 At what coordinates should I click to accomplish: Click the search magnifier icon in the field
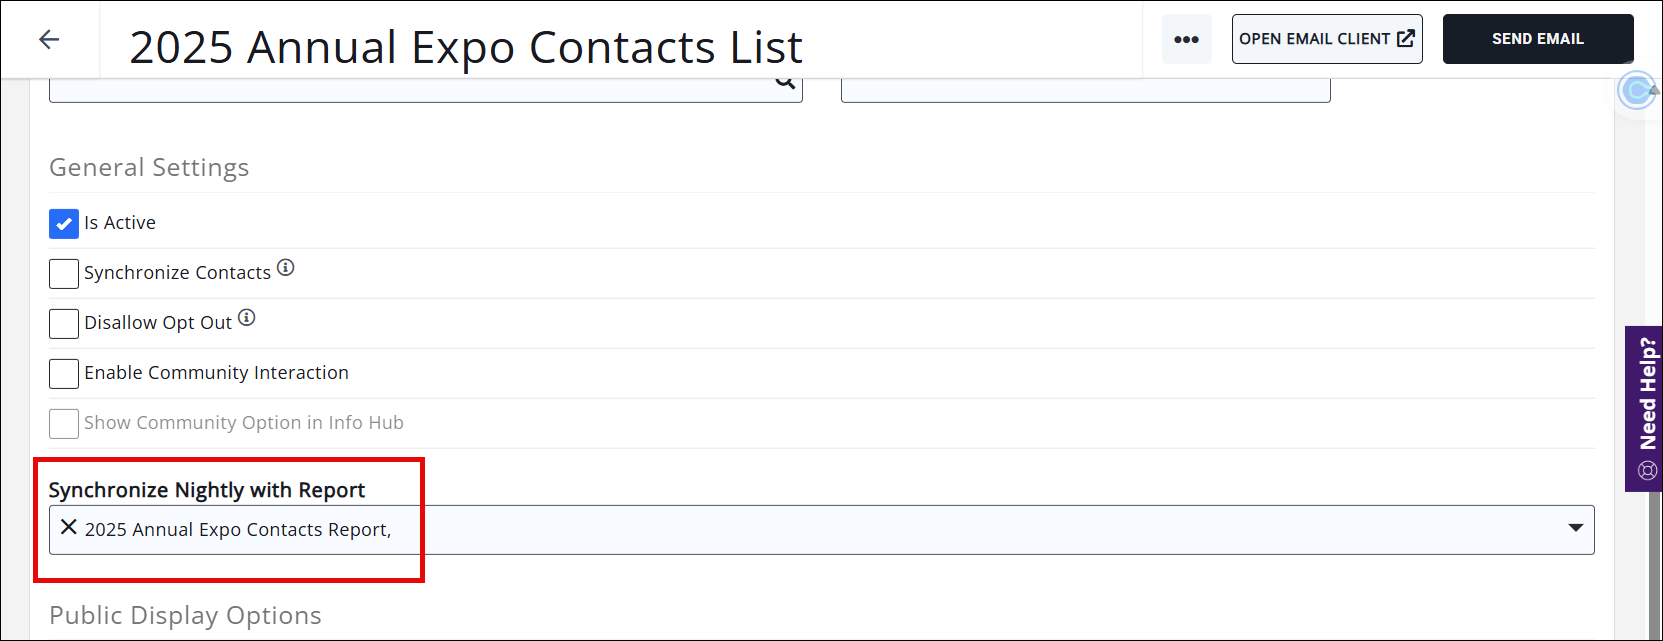[x=784, y=79]
